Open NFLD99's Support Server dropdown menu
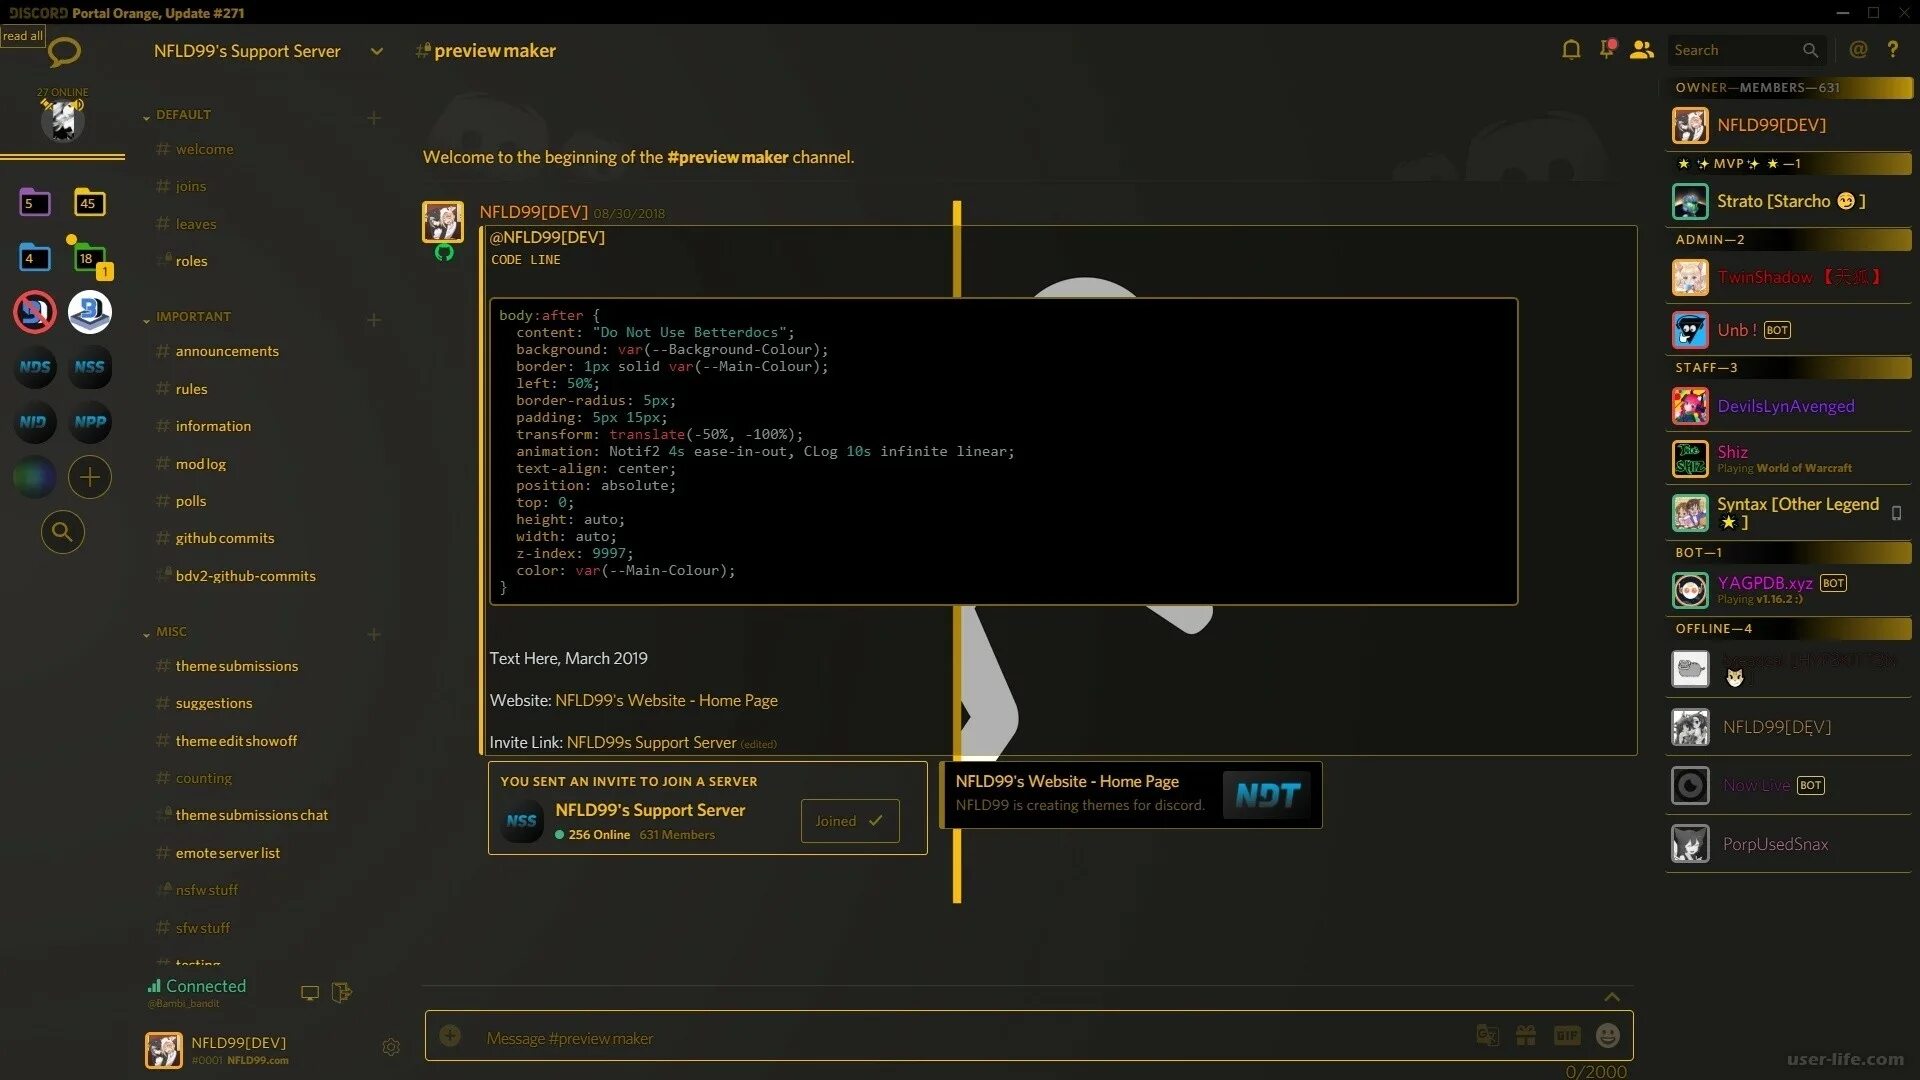This screenshot has width=1920, height=1080. coord(376,51)
